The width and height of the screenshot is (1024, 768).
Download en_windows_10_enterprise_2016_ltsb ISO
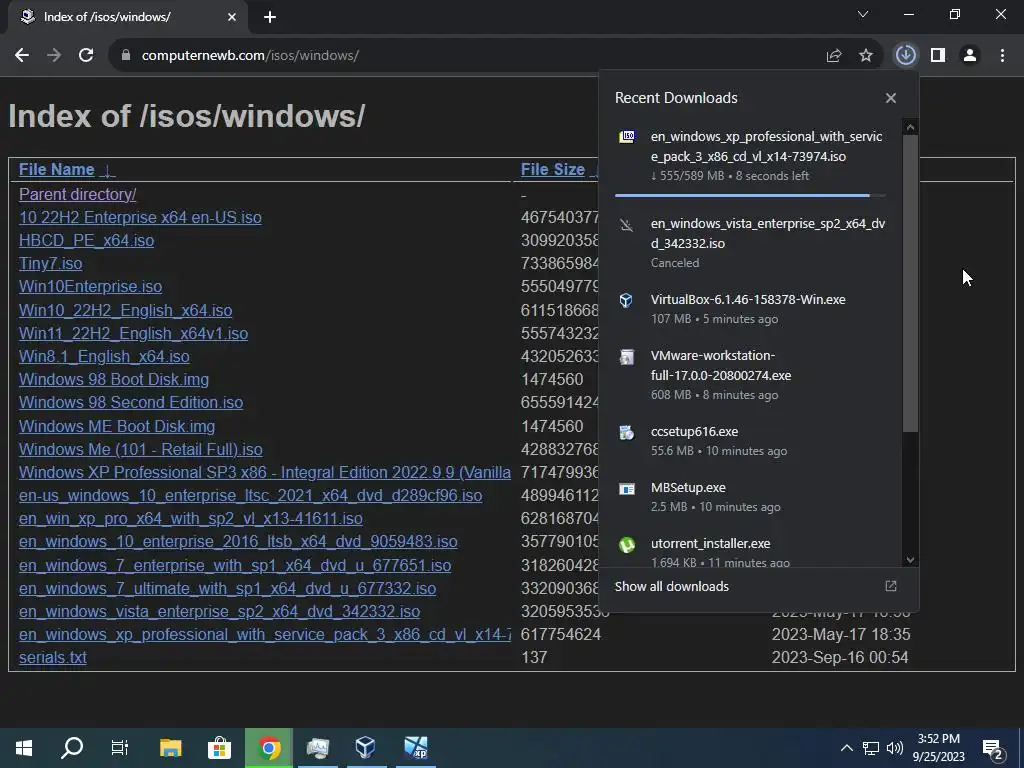tap(238, 541)
